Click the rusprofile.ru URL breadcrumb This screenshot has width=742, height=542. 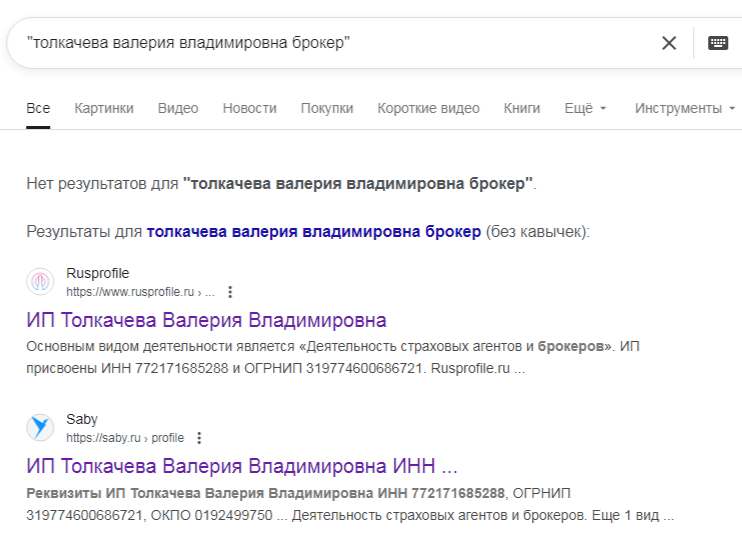(x=141, y=292)
